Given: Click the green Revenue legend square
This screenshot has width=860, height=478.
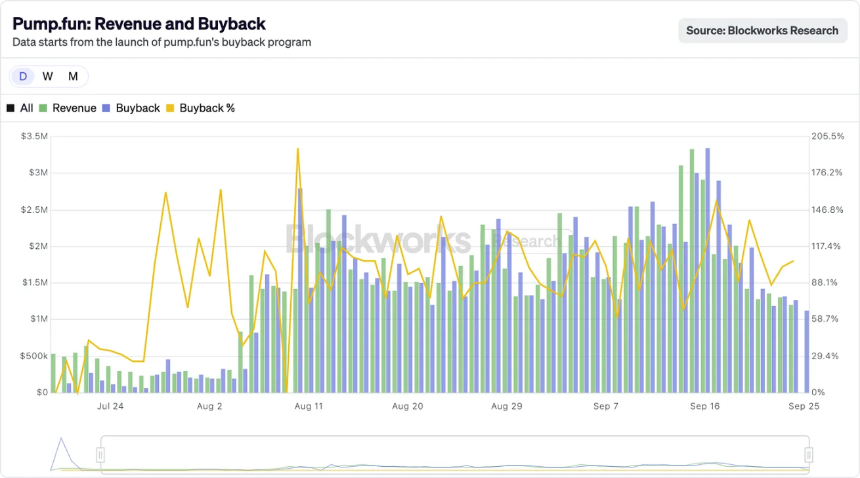Looking at the screenshot, I should 43,108.
